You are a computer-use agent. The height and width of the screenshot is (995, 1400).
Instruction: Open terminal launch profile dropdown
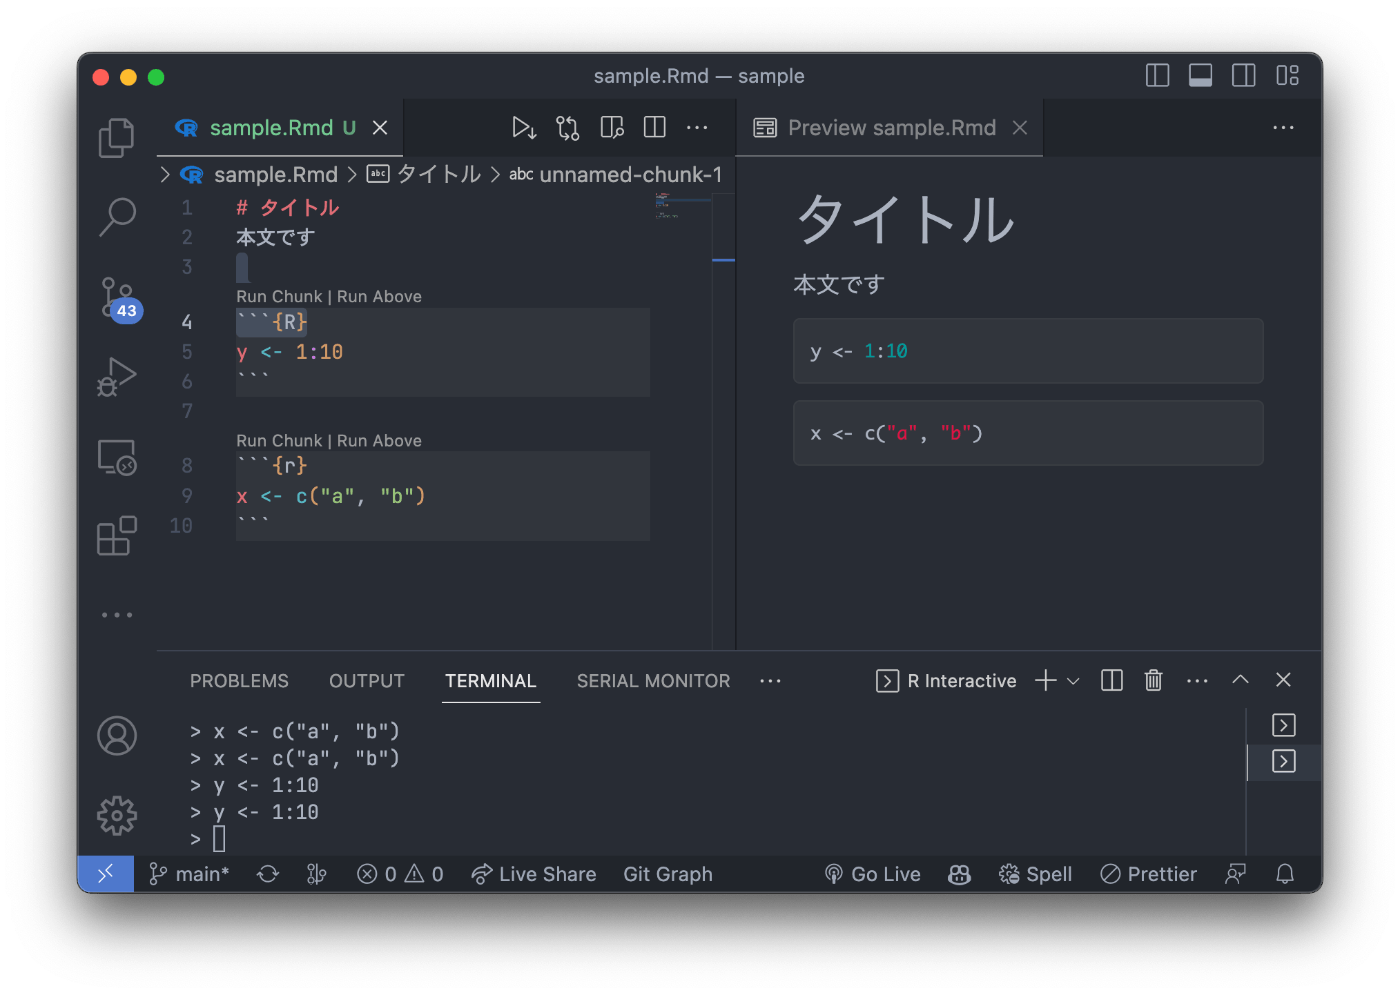click(1073, 681)
